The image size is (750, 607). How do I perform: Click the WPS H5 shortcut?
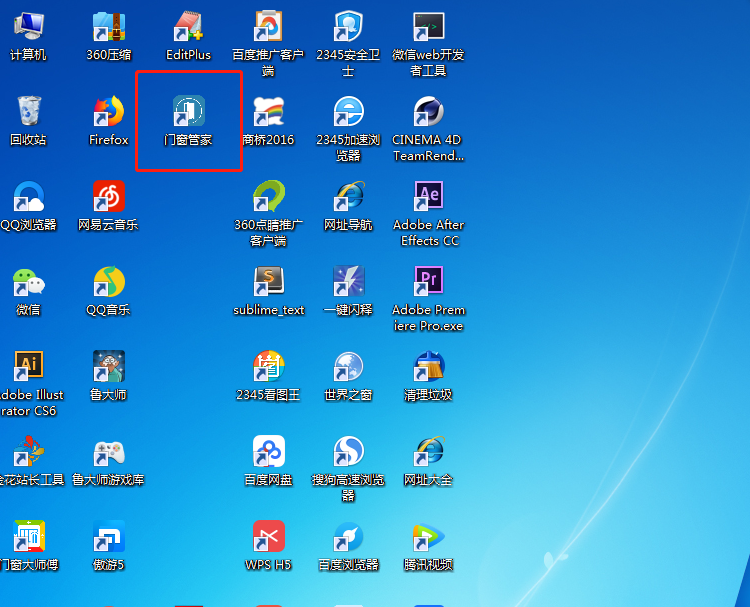tap(268, 536)
